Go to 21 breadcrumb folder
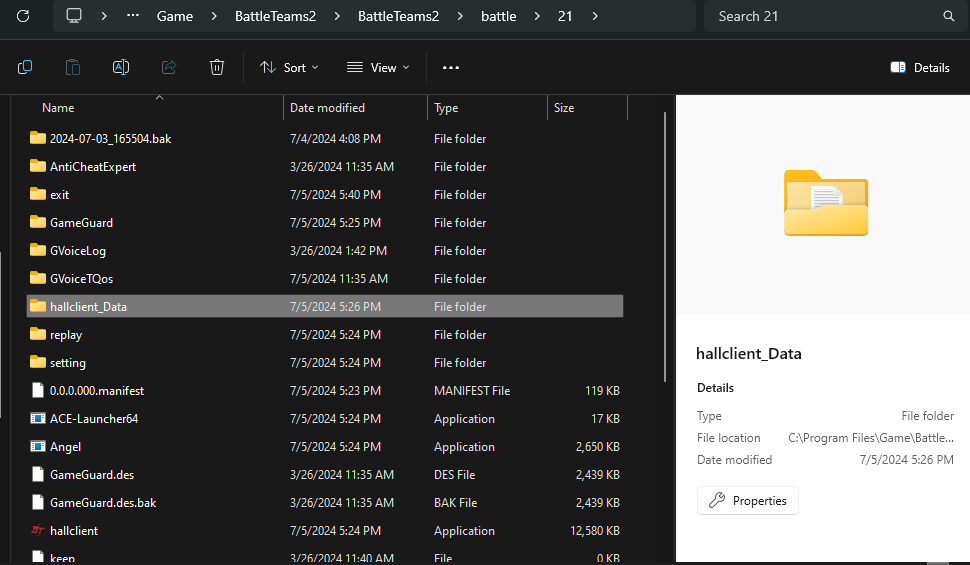Image resolution: width=970 pixels, height=565 pixels. 565,16
